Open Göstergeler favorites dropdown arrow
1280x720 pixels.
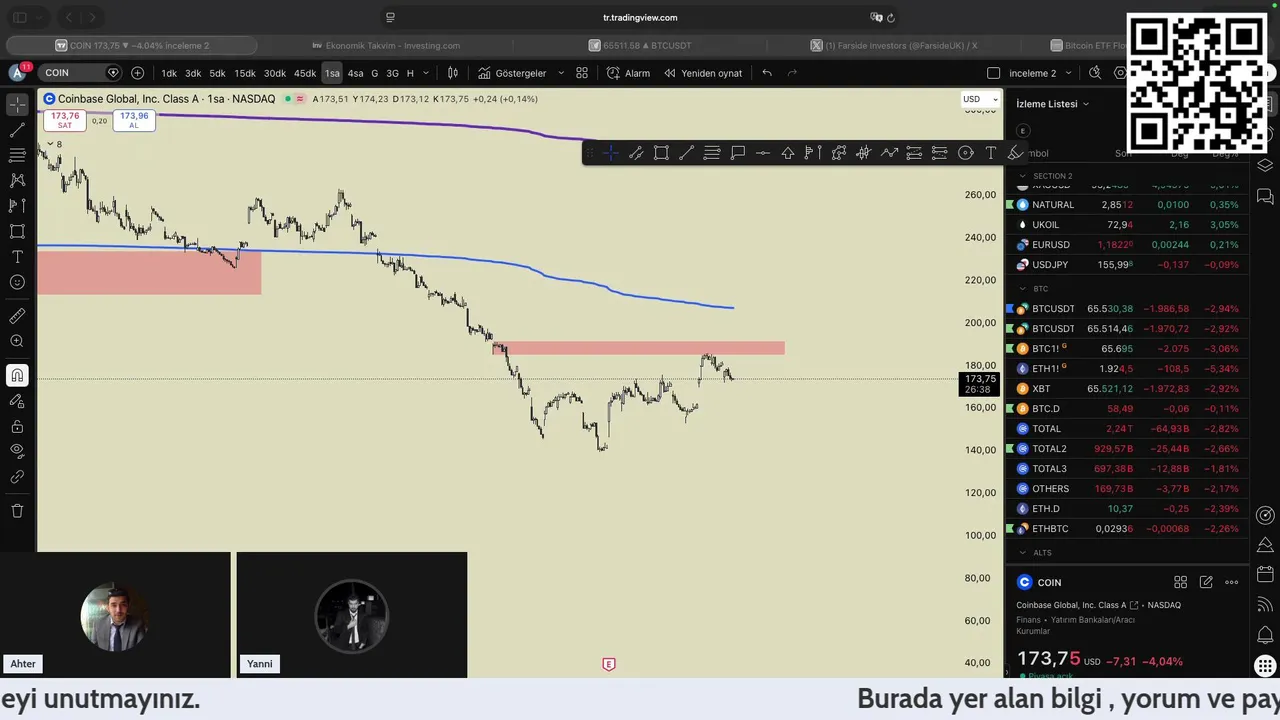[561, 73]
